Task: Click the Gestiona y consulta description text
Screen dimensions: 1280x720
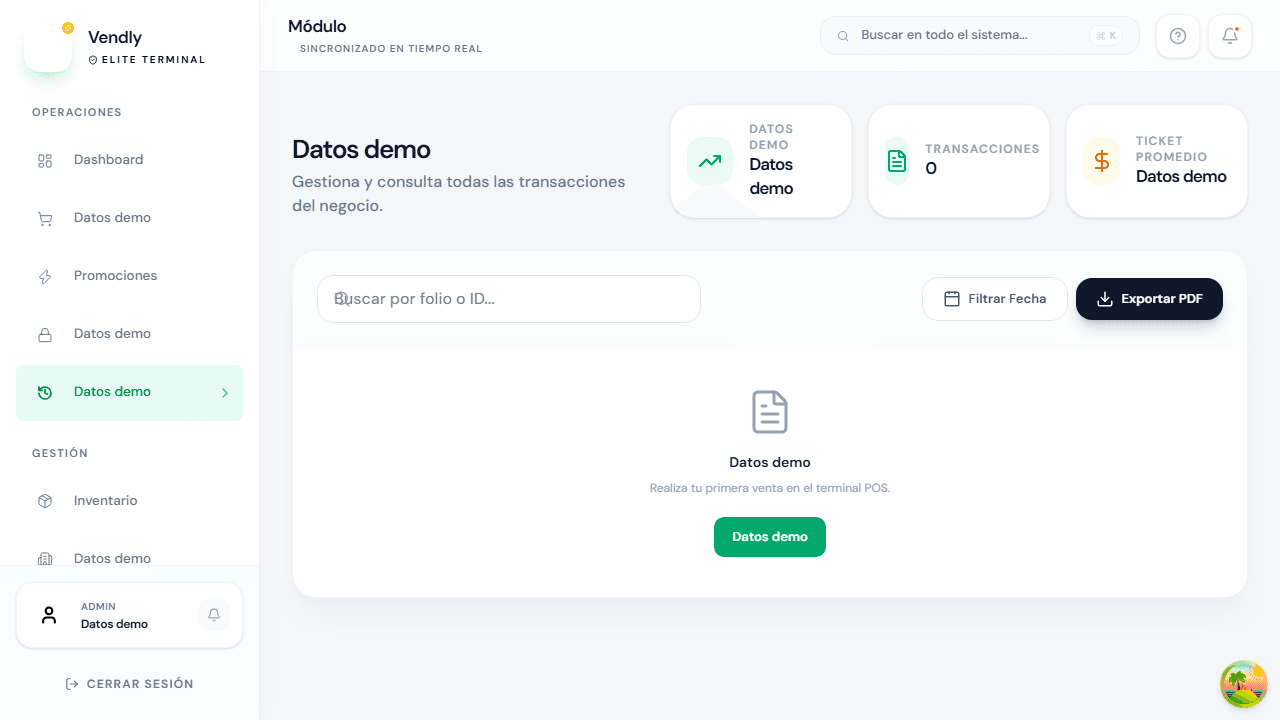Action: (x=459, y=194)
